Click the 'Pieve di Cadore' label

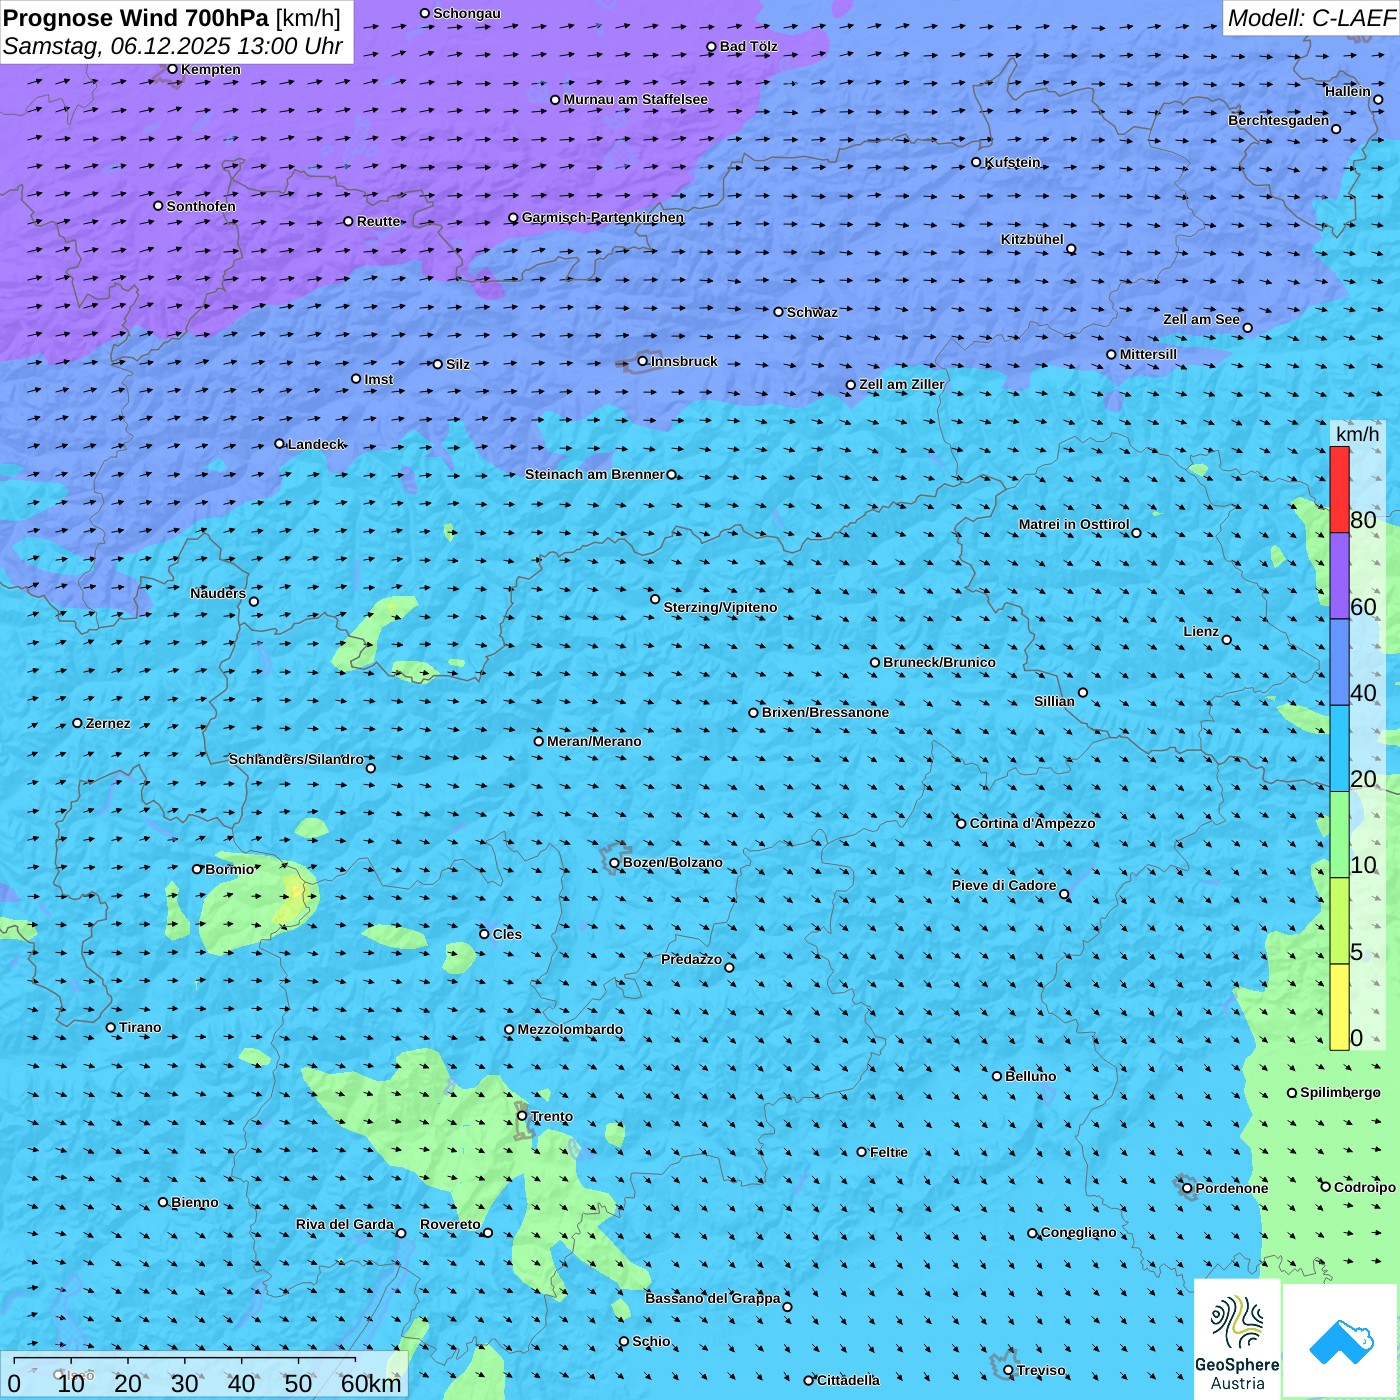(x=1004, y=885)
